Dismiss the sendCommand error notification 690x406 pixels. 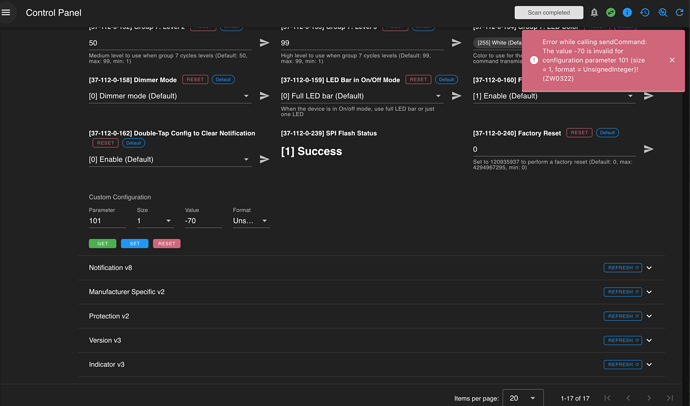tap(672, 60)
